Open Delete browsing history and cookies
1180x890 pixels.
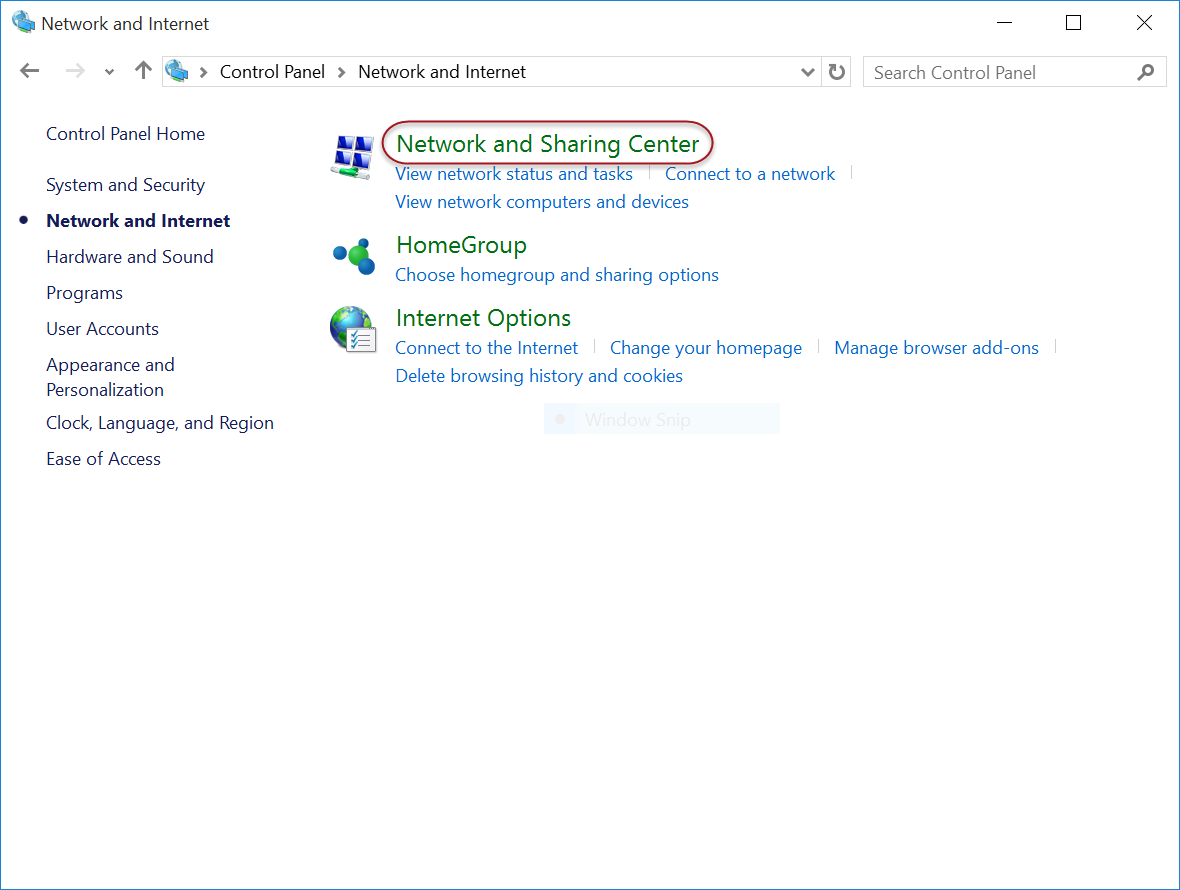539,376
